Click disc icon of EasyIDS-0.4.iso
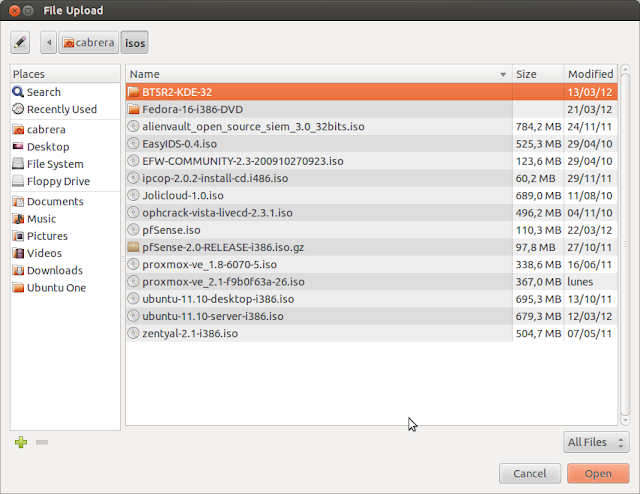The image size is (640, 494). (x=133, y=143)
